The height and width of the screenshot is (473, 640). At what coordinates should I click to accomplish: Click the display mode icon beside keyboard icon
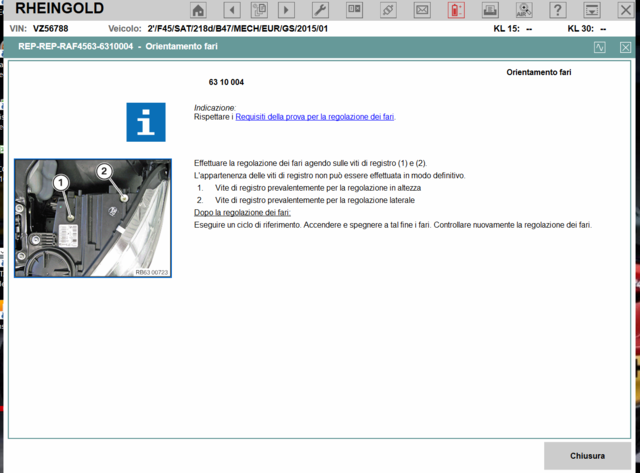coord(354,10)
